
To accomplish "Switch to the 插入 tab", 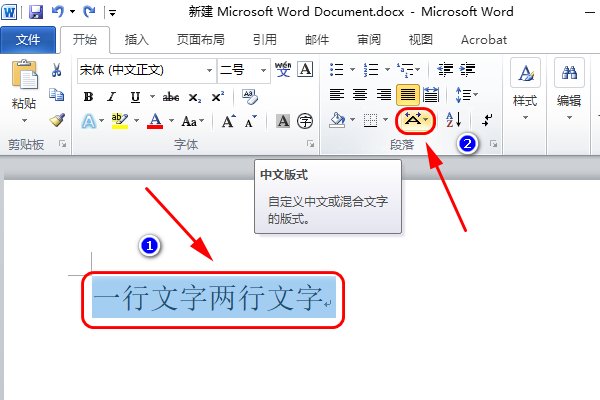I will coord(136,40).
